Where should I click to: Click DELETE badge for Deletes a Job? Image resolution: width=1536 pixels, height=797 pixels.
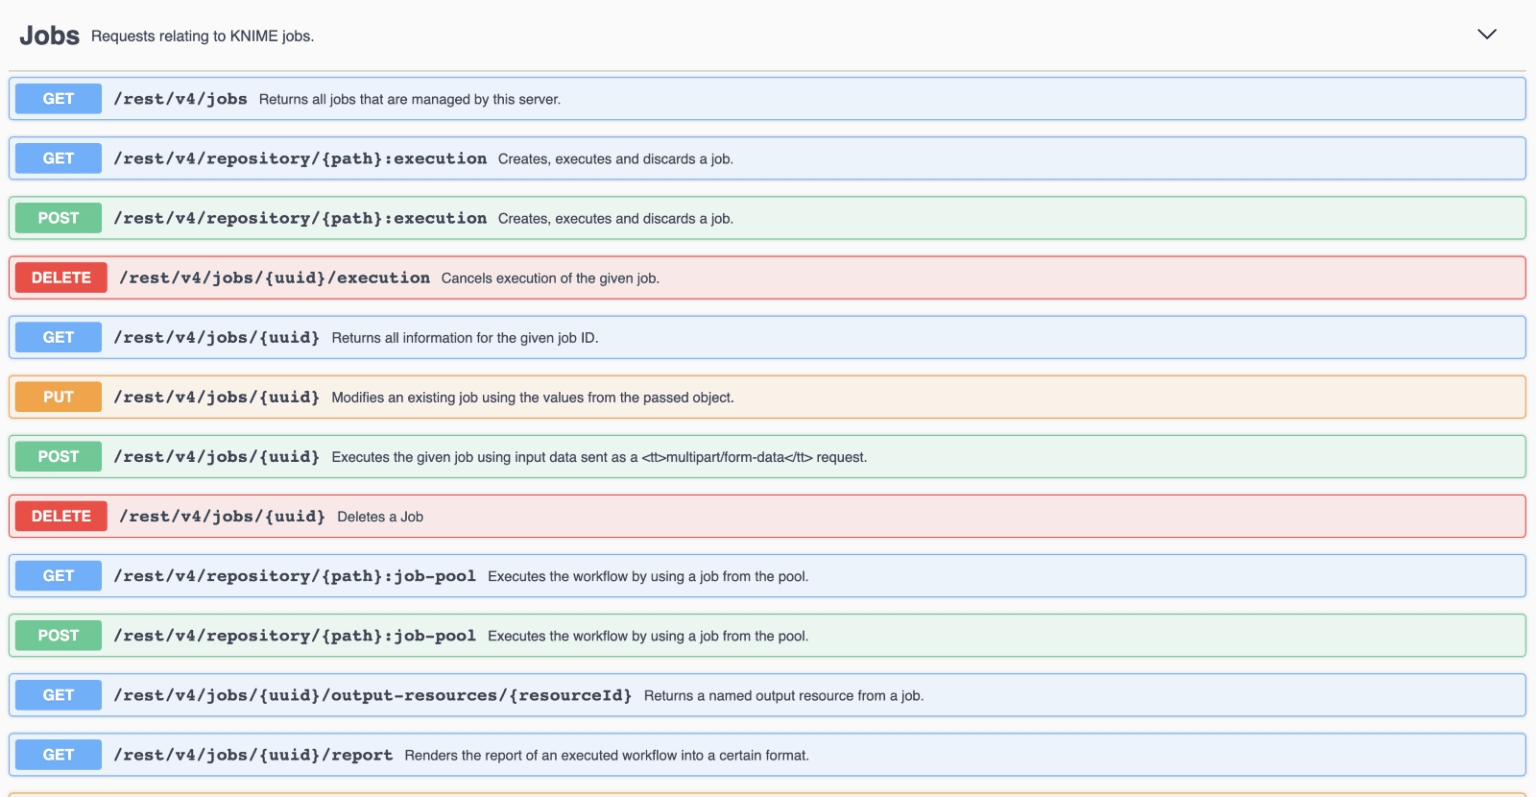tap(61, 516)
